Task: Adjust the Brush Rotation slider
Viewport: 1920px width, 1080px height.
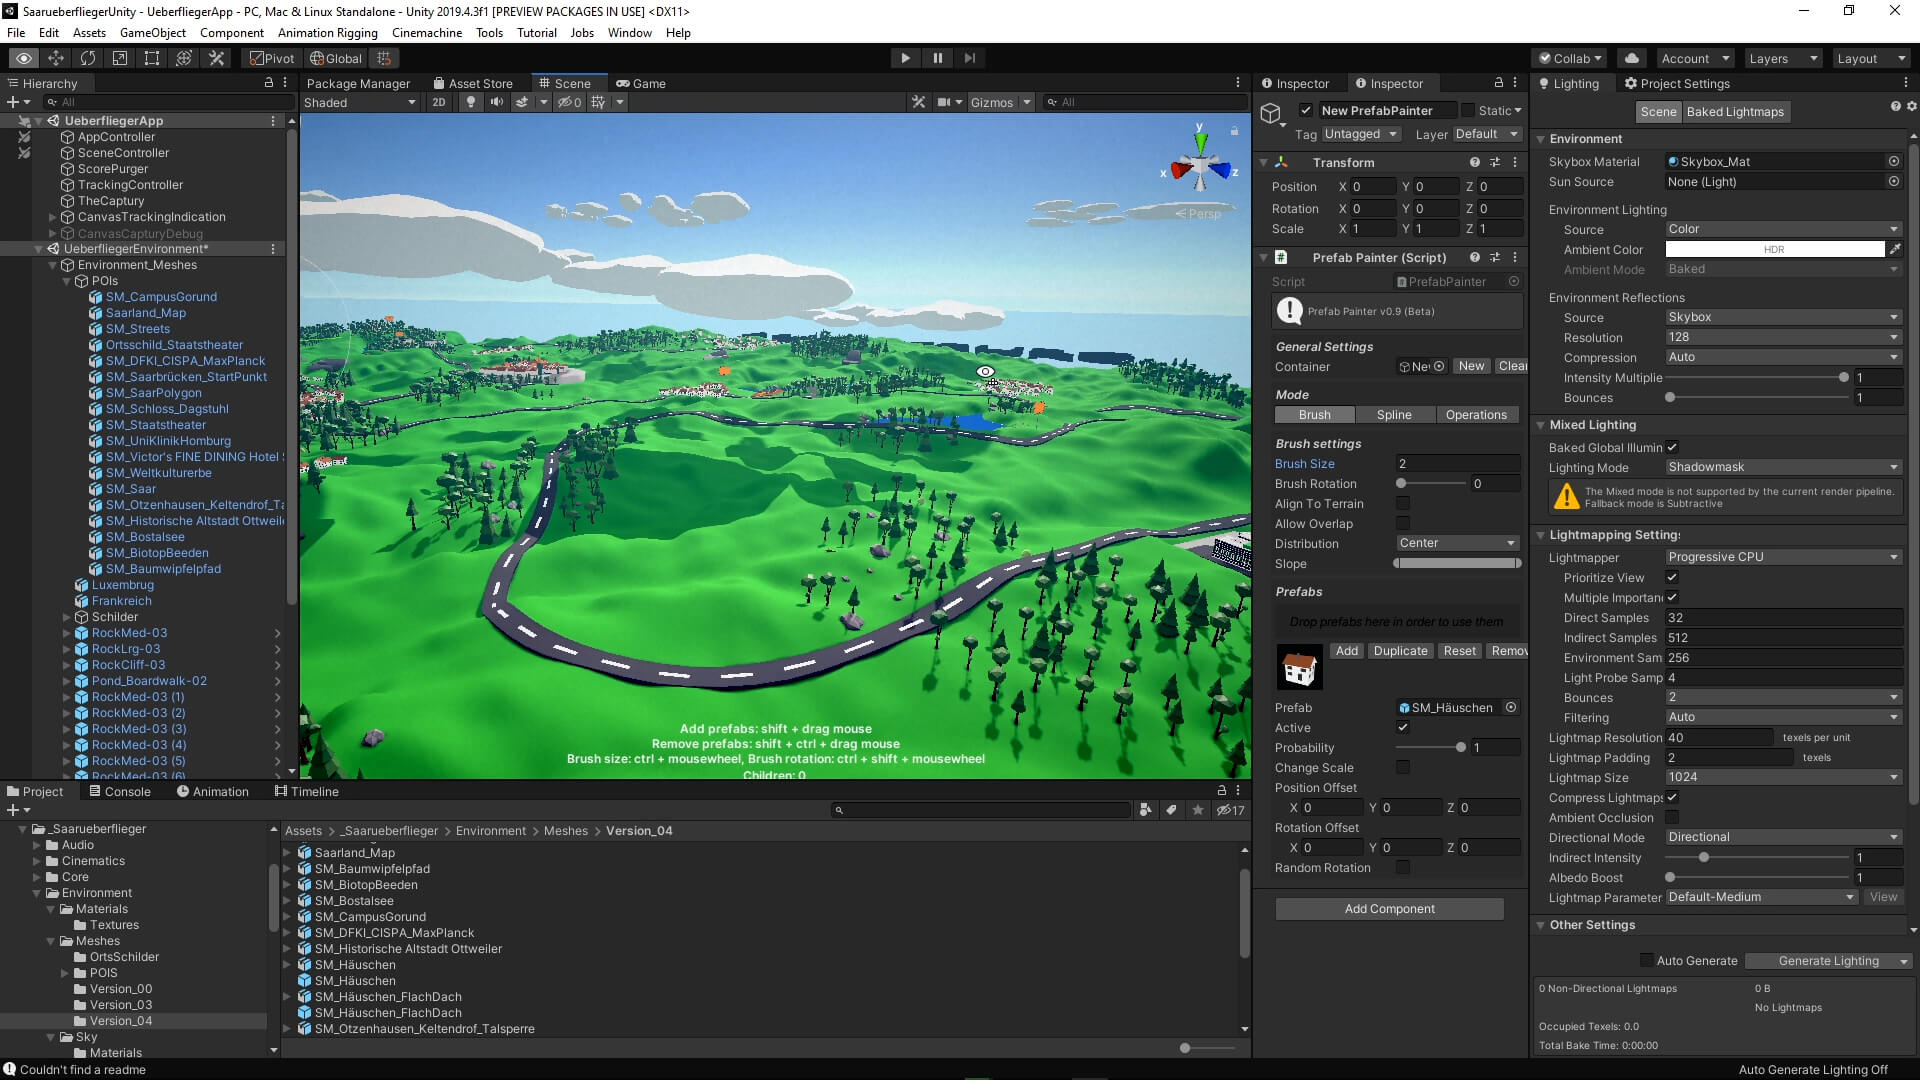Action: tap(1433, 483)
